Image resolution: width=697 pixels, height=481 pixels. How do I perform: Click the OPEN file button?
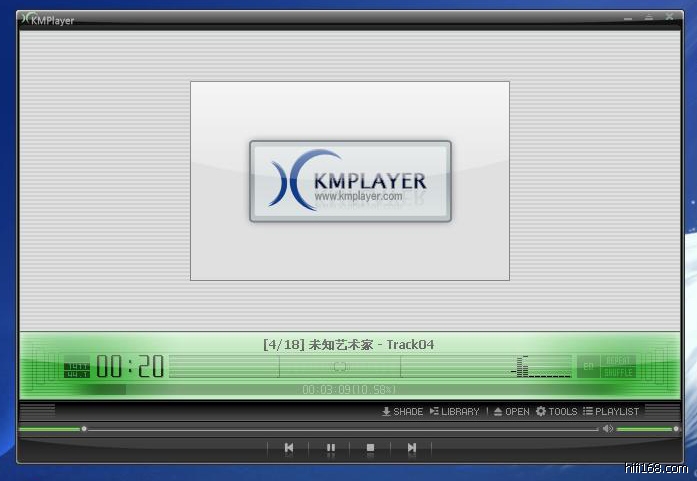[511, 411]
